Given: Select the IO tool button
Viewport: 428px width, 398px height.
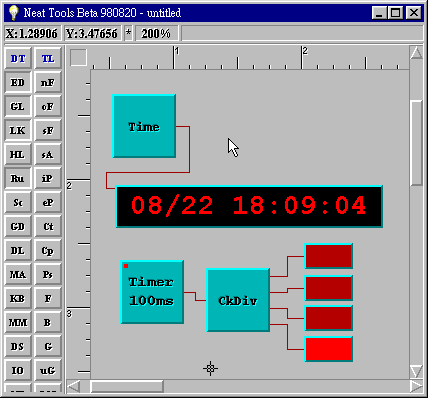Looking at the screenshot, I should click(18, 370).
